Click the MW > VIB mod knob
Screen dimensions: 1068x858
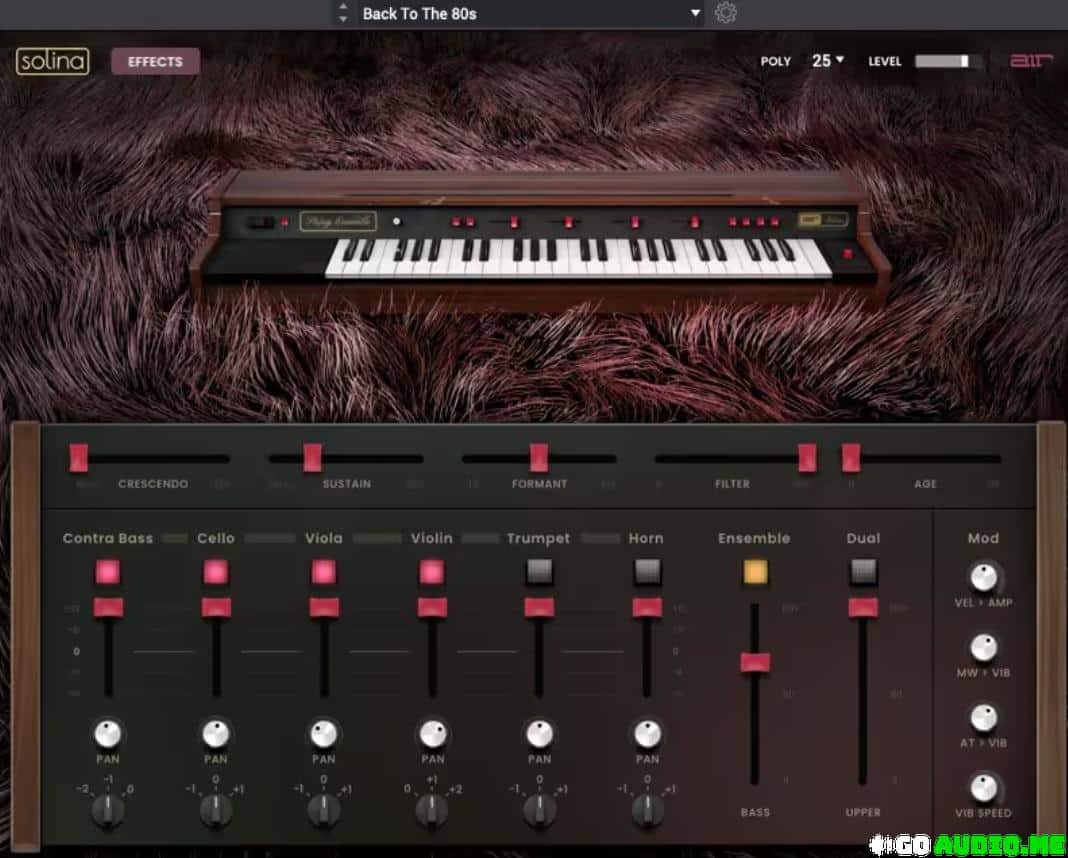click(984, 648)
